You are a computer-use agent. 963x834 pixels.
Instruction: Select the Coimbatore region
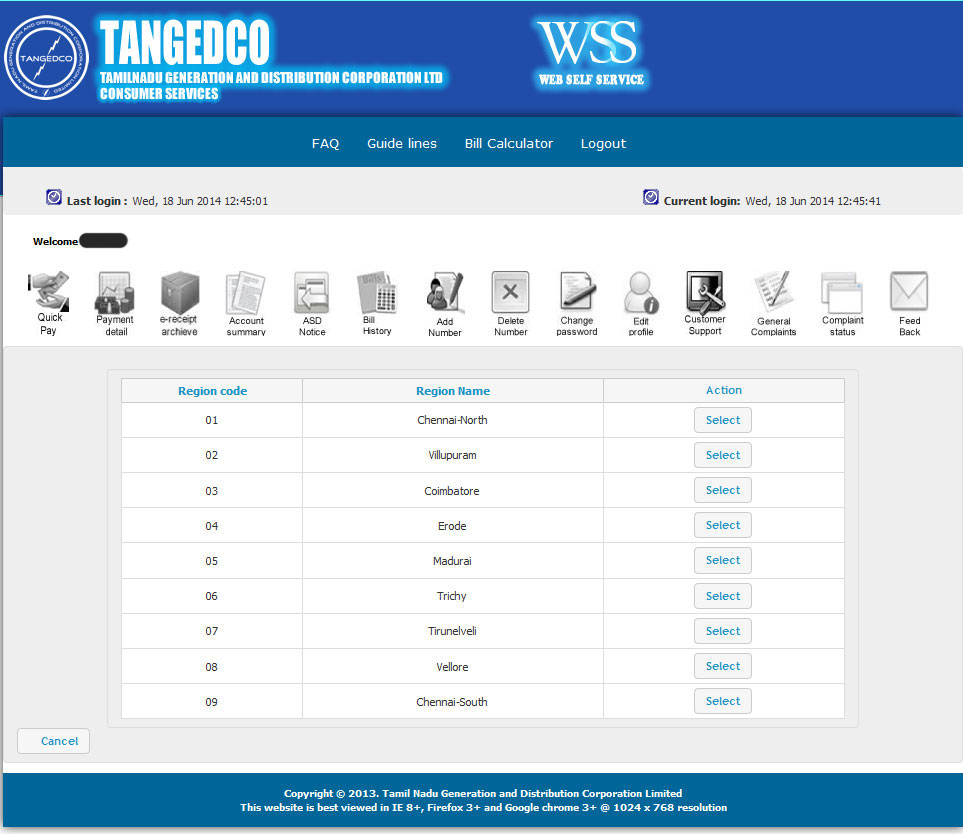click(x=723, y=490)
